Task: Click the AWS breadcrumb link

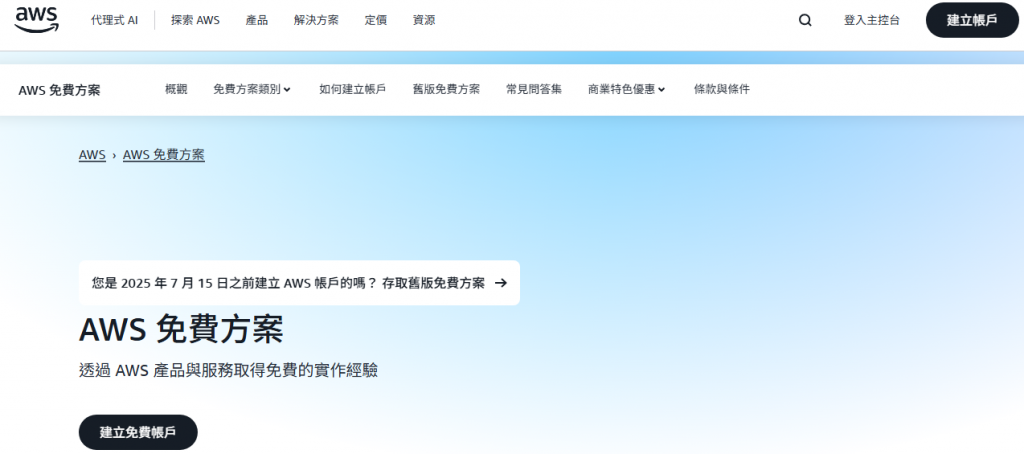Action: 92,155
